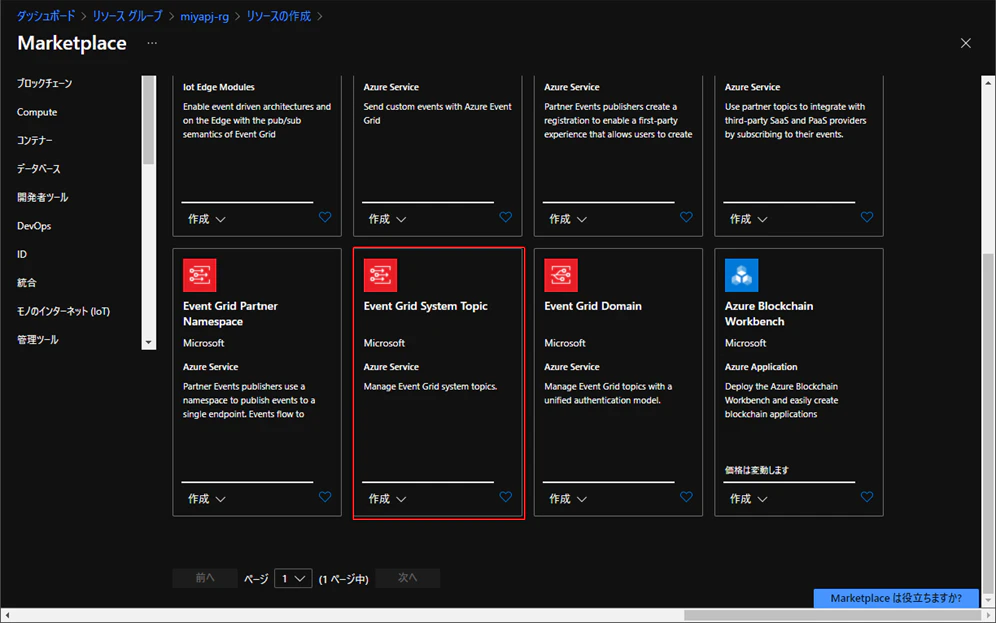This screenshot has height=623, width=996.
Task: Select モノのインターネット (IoT) category
Action: (64, 311)
